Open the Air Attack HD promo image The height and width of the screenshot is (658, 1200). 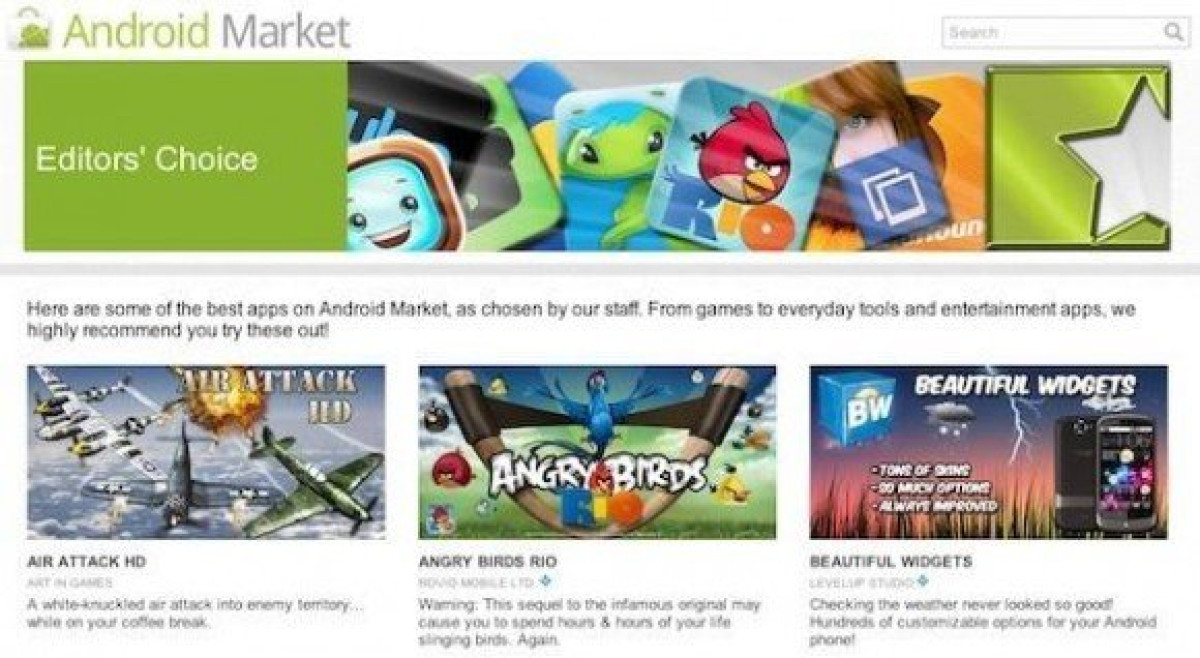206,452
